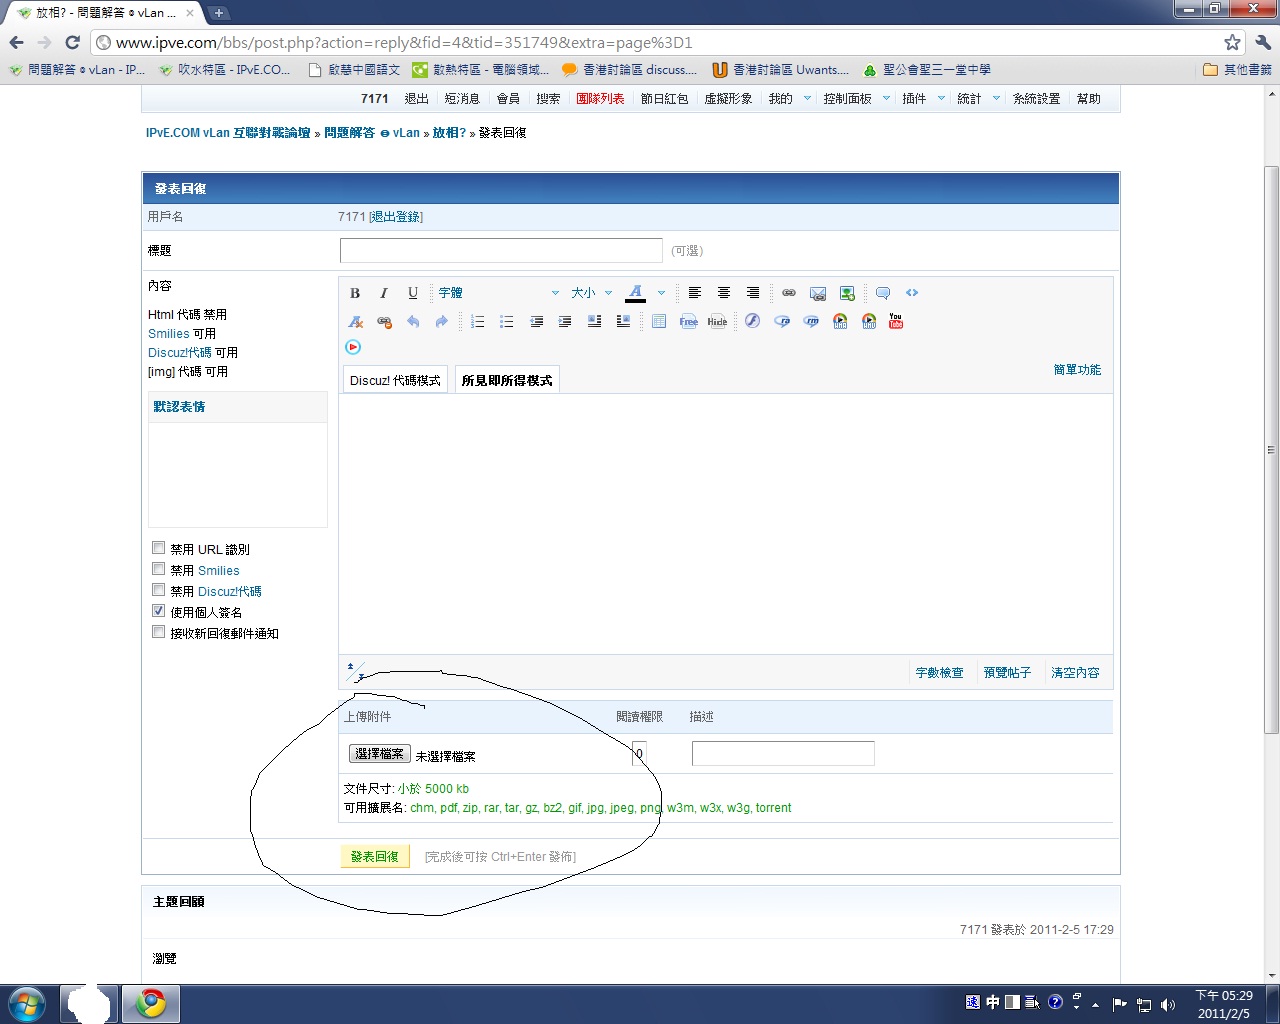Click the 預覽帖子 link
Viewport: 1280px width, 1024px height.
click(1007, 673)
